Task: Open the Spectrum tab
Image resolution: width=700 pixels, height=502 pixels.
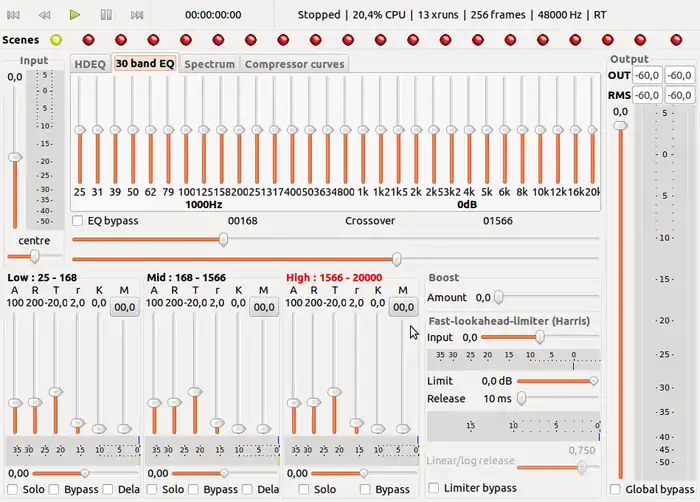Action: pos(209,64)
